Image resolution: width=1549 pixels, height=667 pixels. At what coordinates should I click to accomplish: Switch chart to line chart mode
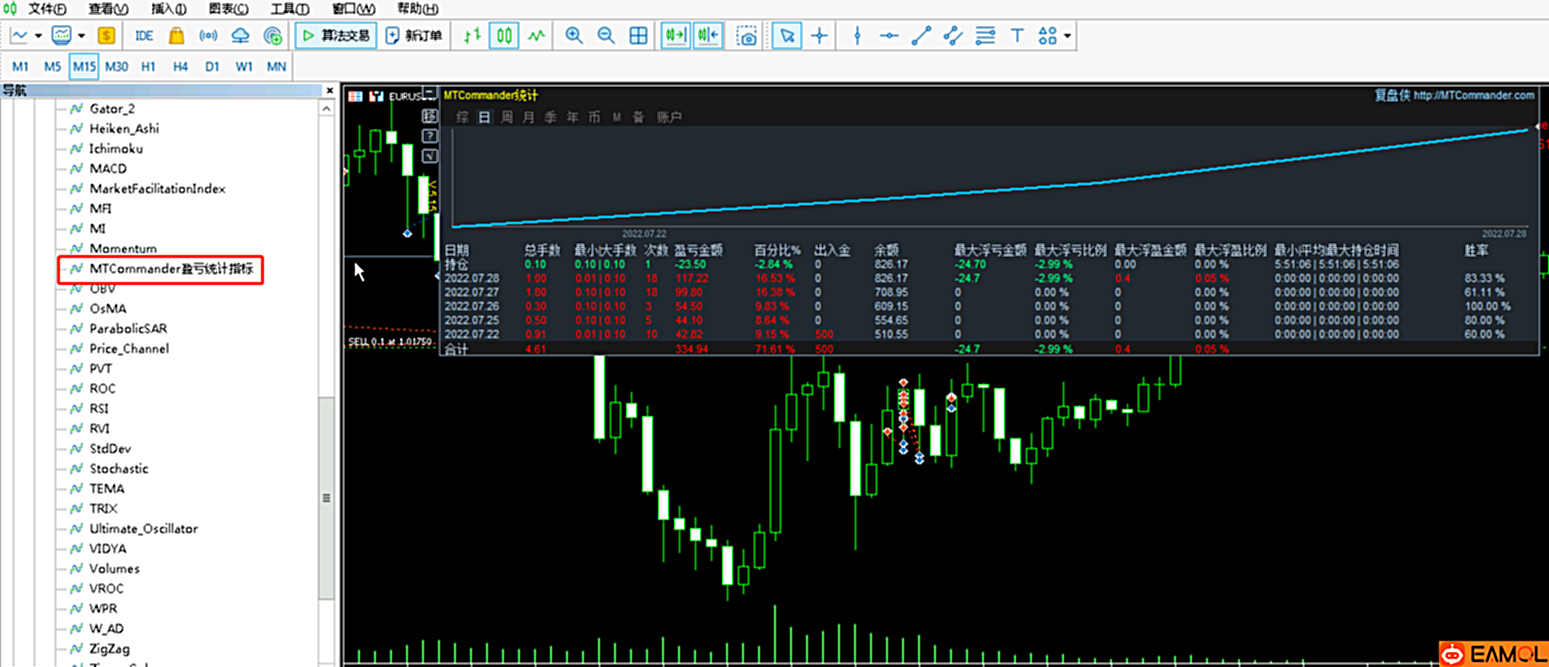pyautogui.click(x=537, y=36)
